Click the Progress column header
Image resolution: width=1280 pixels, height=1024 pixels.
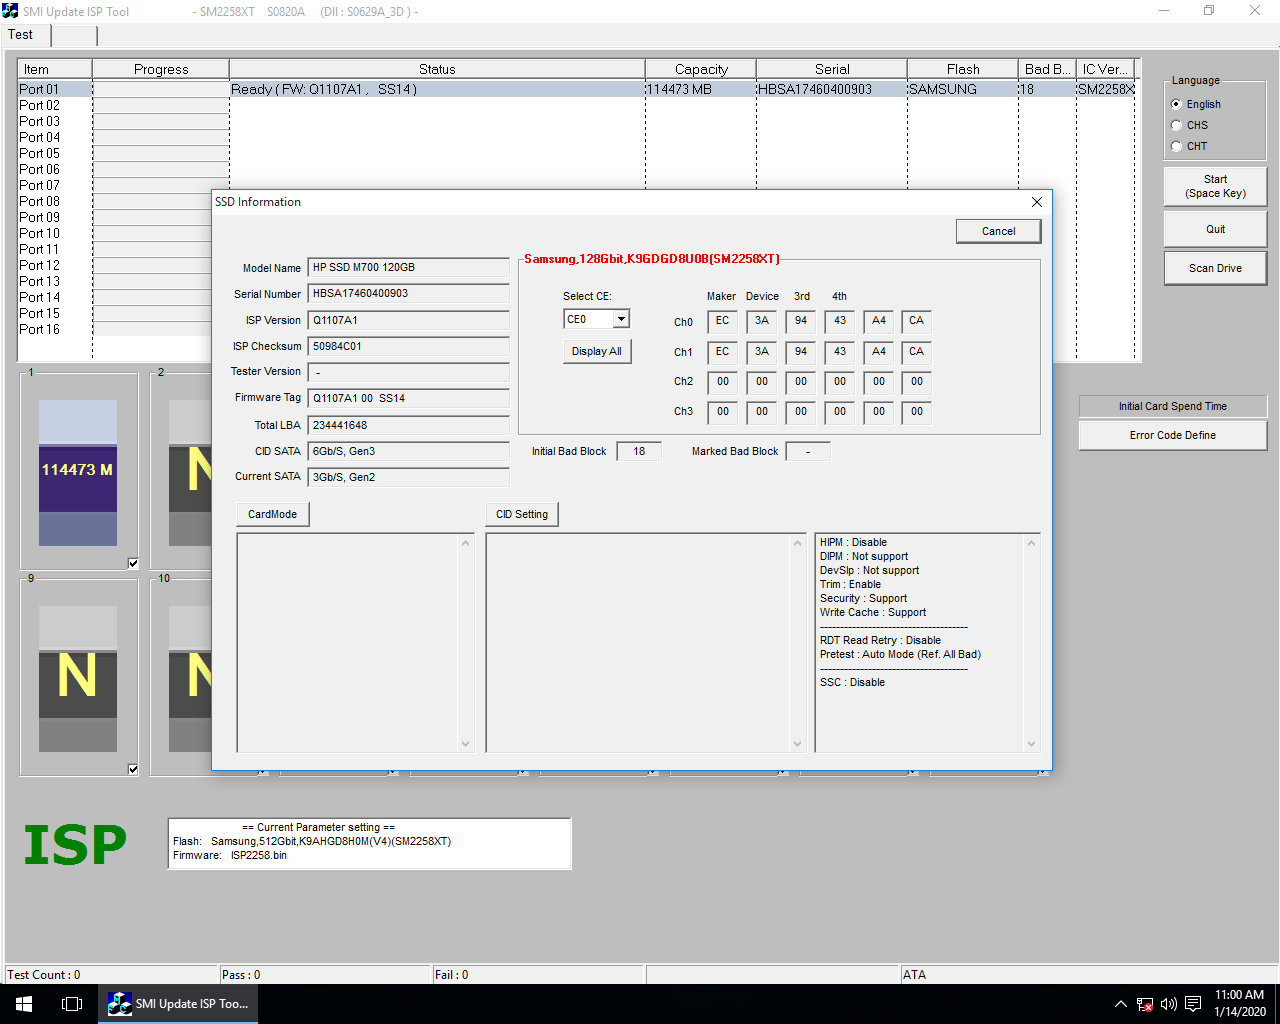[x=161, y=69]
